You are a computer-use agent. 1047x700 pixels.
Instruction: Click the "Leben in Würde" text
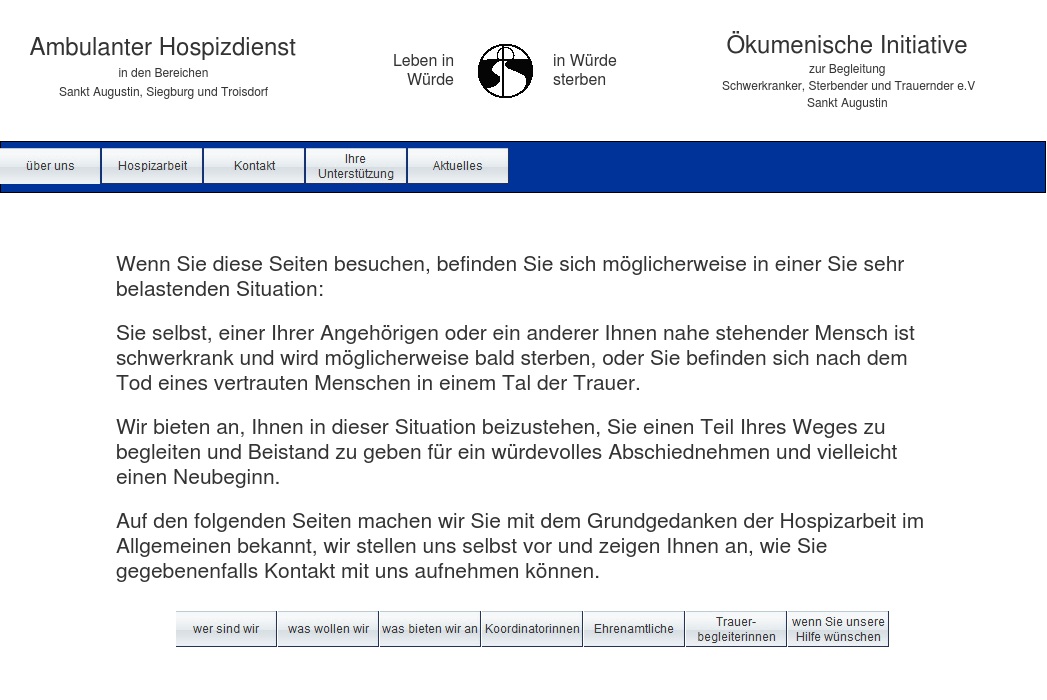click(x=423, y=69)
